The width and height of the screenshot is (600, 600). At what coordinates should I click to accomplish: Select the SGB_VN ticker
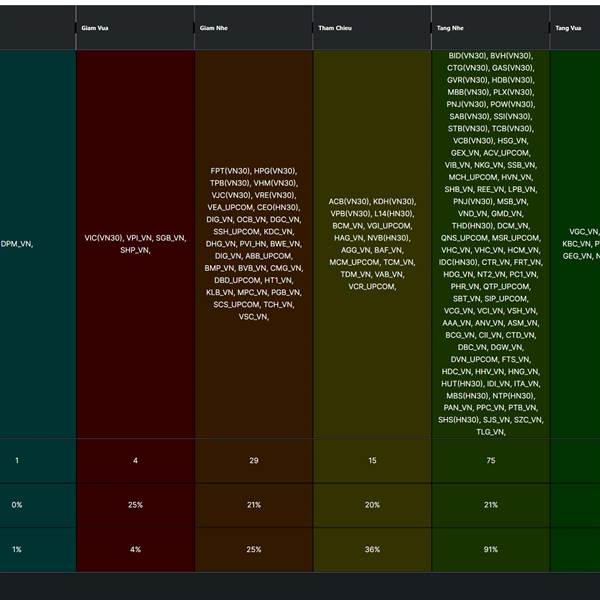pyautogui.click(x=171, y=238)
